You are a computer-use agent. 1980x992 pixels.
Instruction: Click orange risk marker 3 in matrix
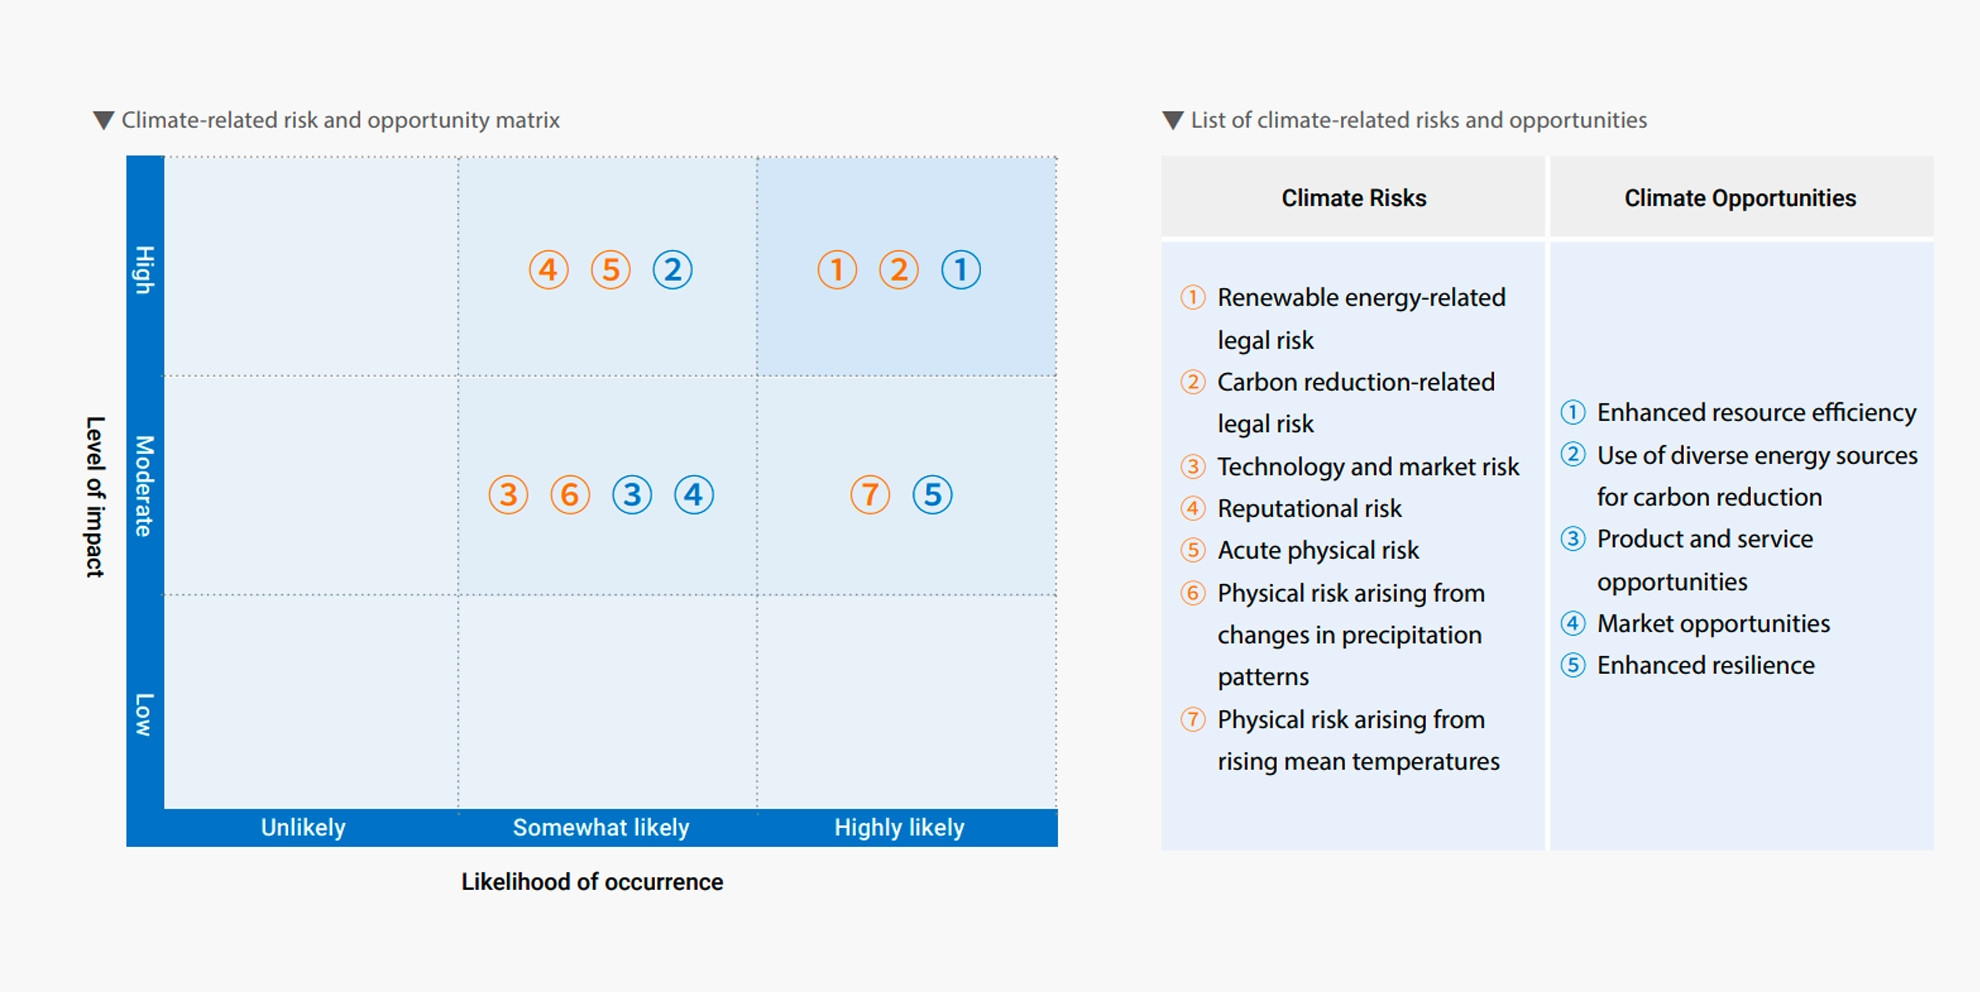point(508,495)
